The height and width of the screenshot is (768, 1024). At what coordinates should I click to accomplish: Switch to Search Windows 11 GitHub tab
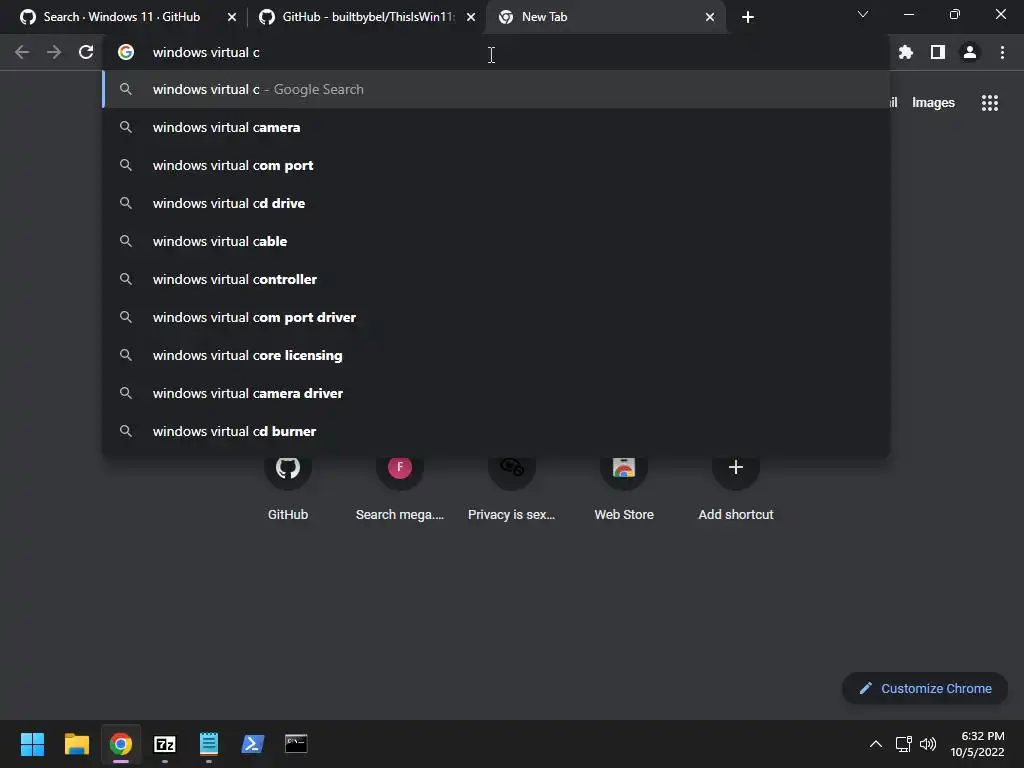coord(124,17)
